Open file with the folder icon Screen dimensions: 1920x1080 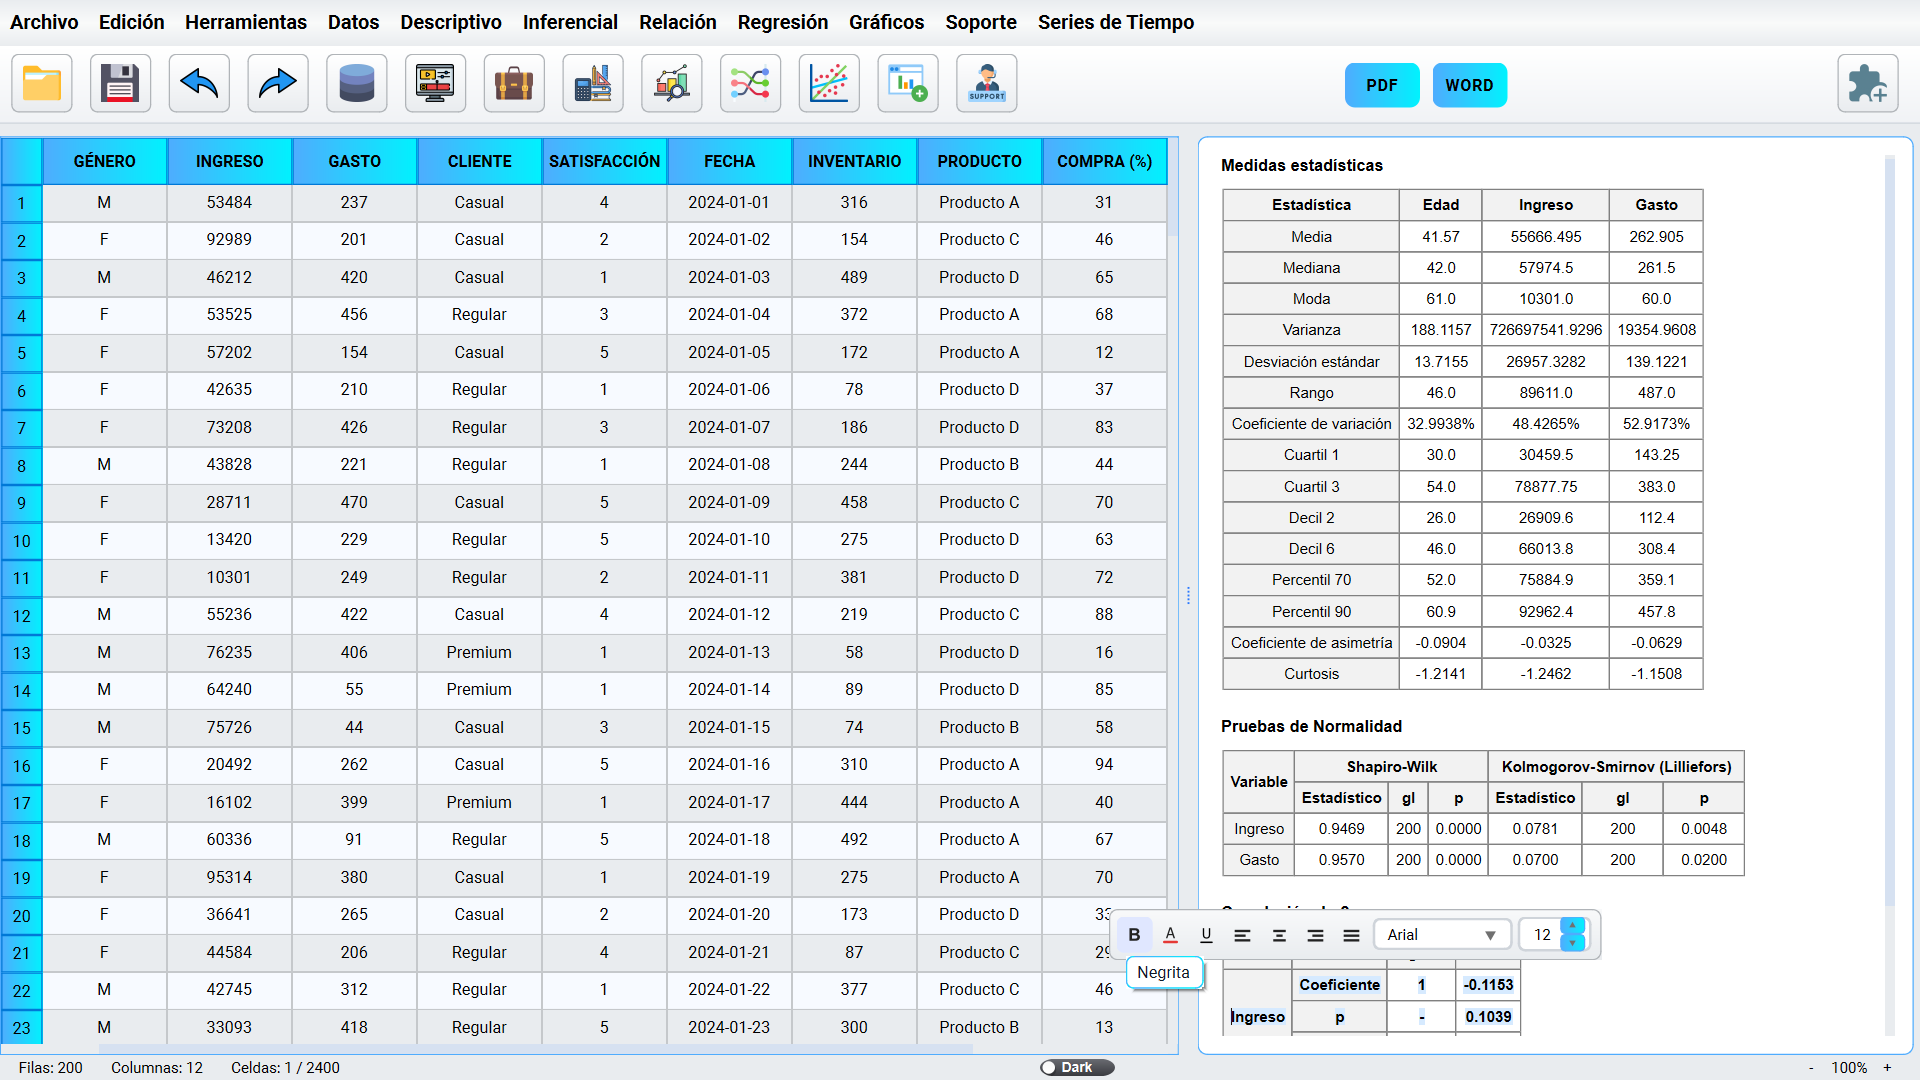tap(42, 84)
